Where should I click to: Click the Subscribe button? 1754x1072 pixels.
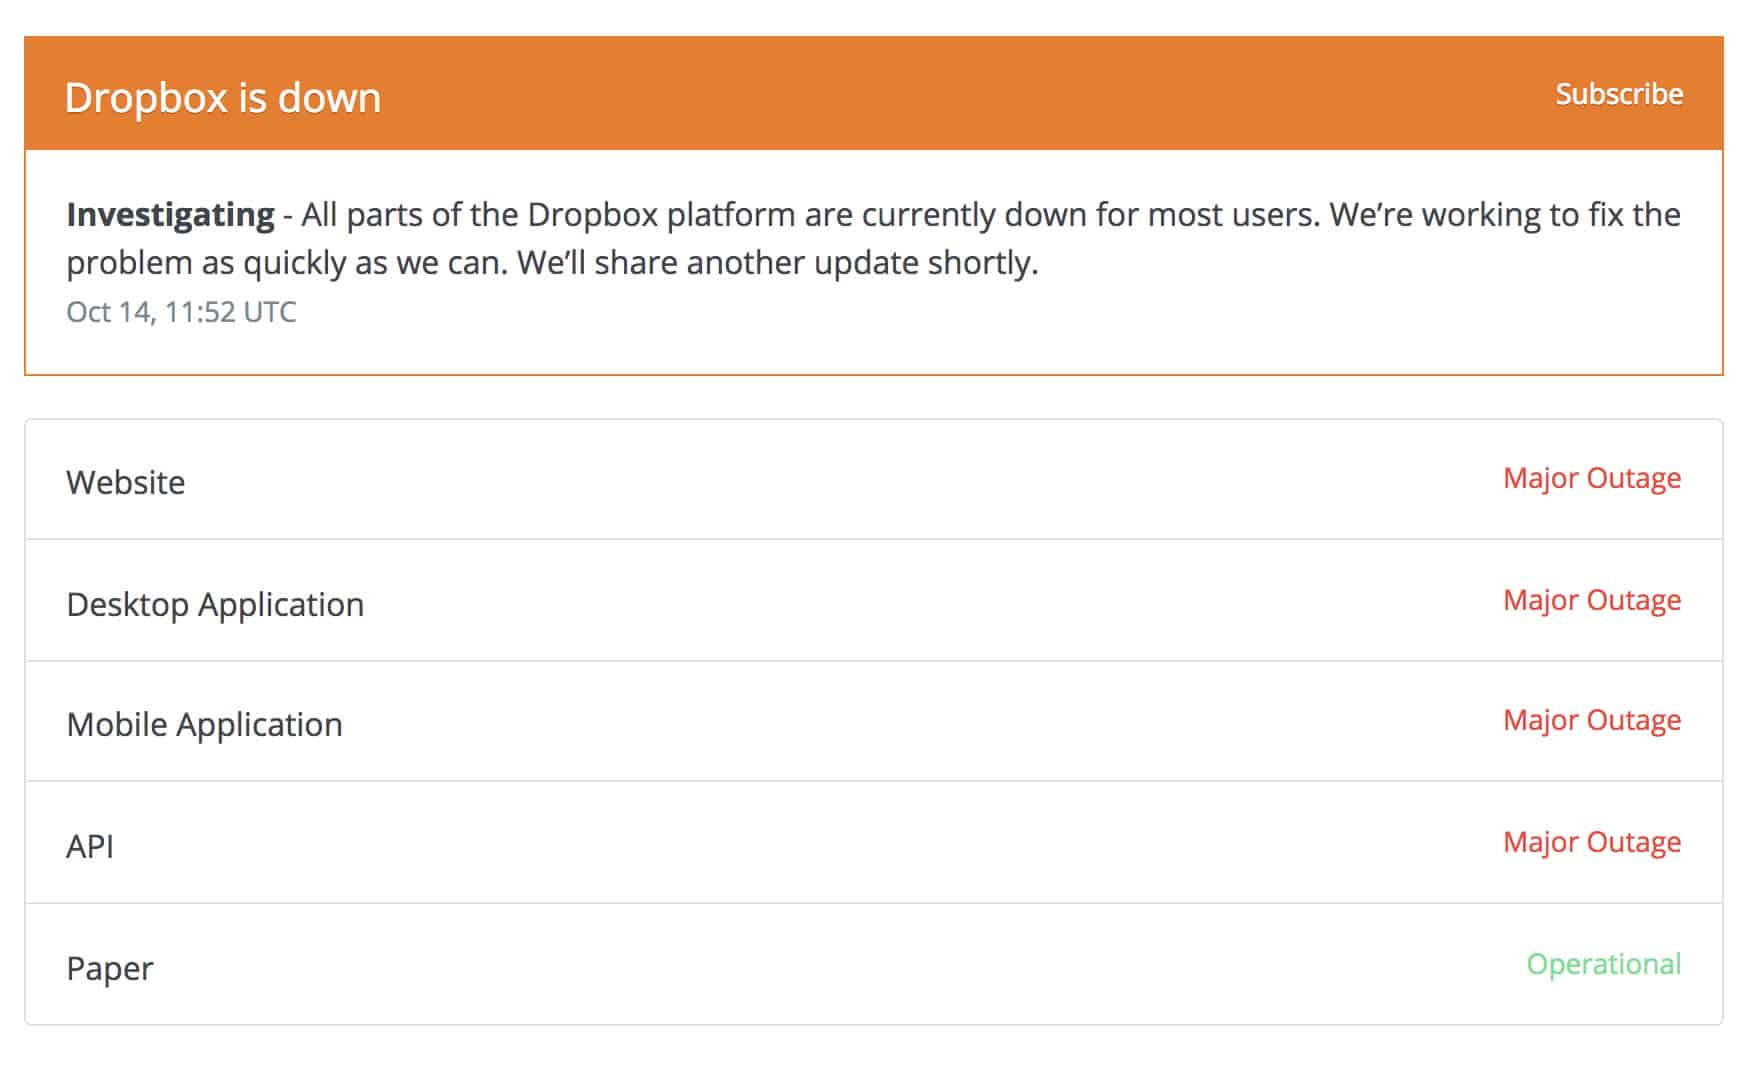coord(1618,95)
